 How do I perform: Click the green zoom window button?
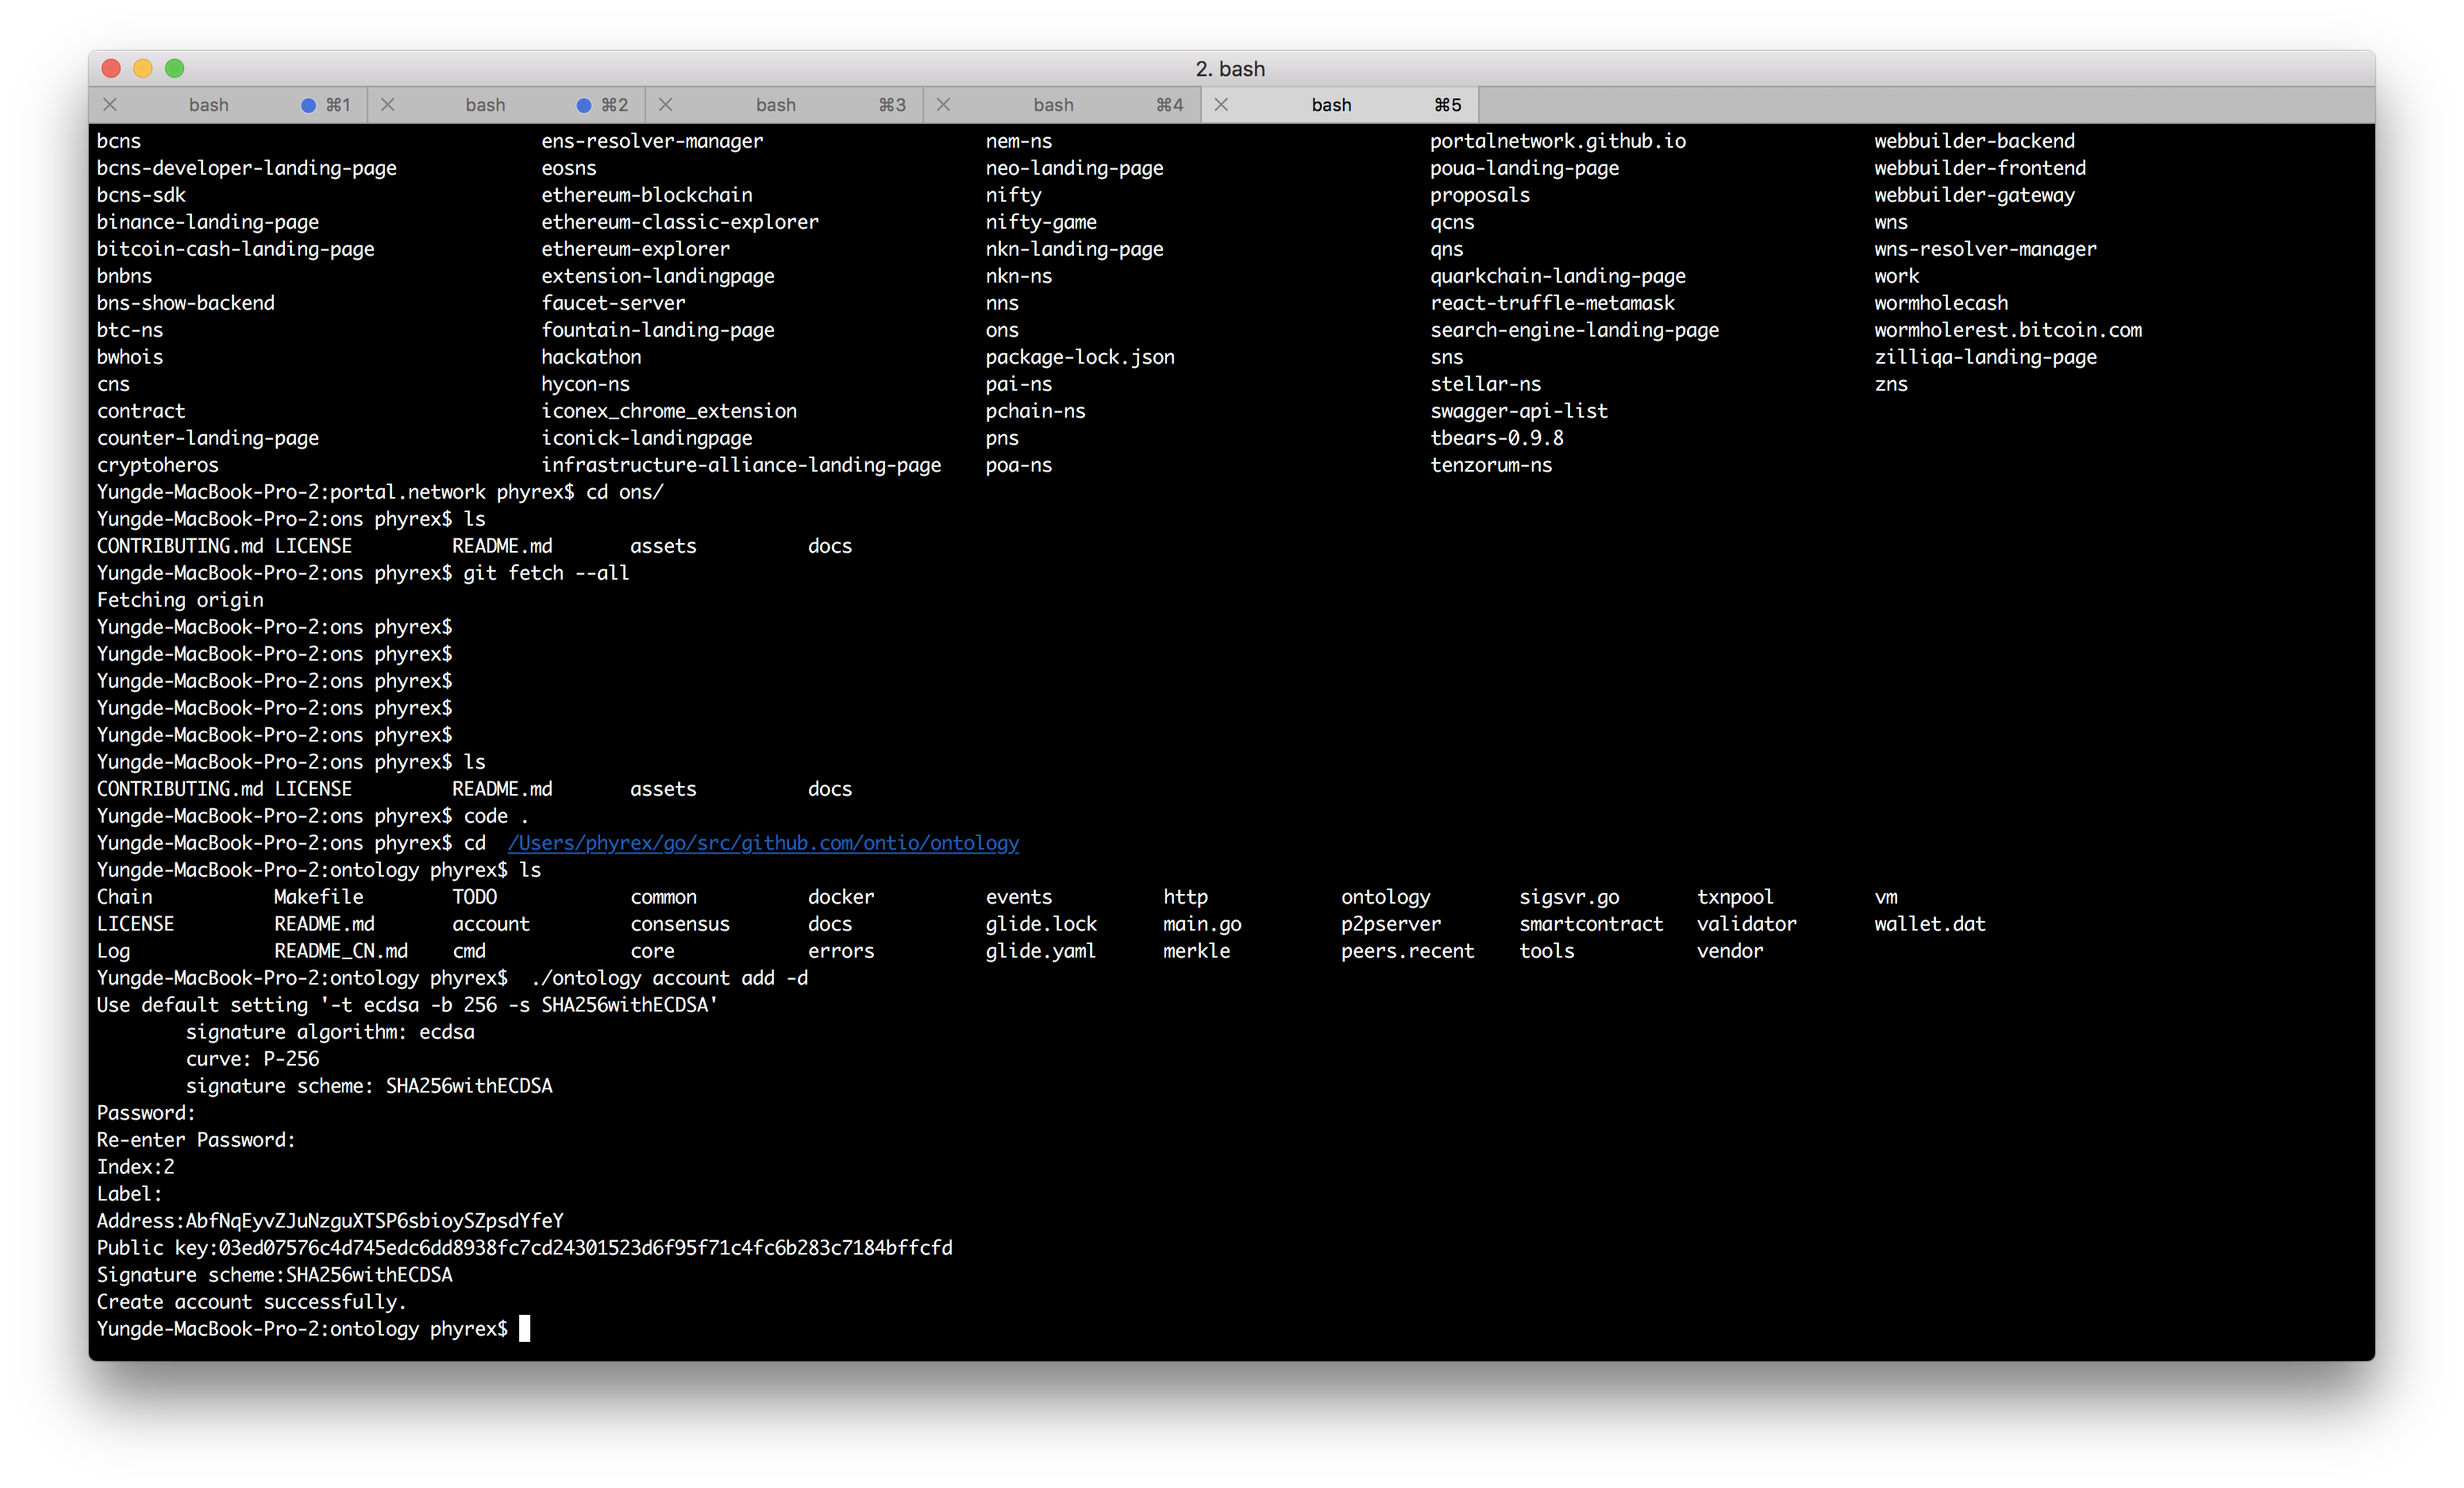click(175, 68)
